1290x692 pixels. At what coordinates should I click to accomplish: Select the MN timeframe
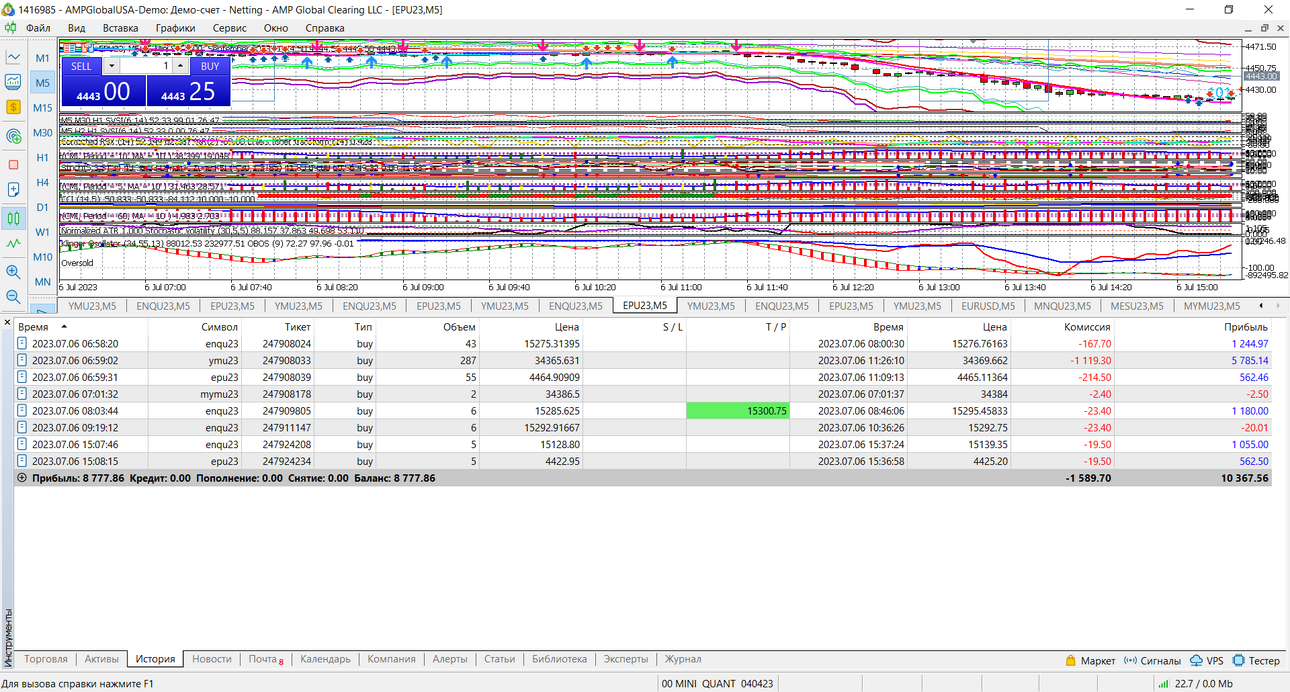point(42,282)
